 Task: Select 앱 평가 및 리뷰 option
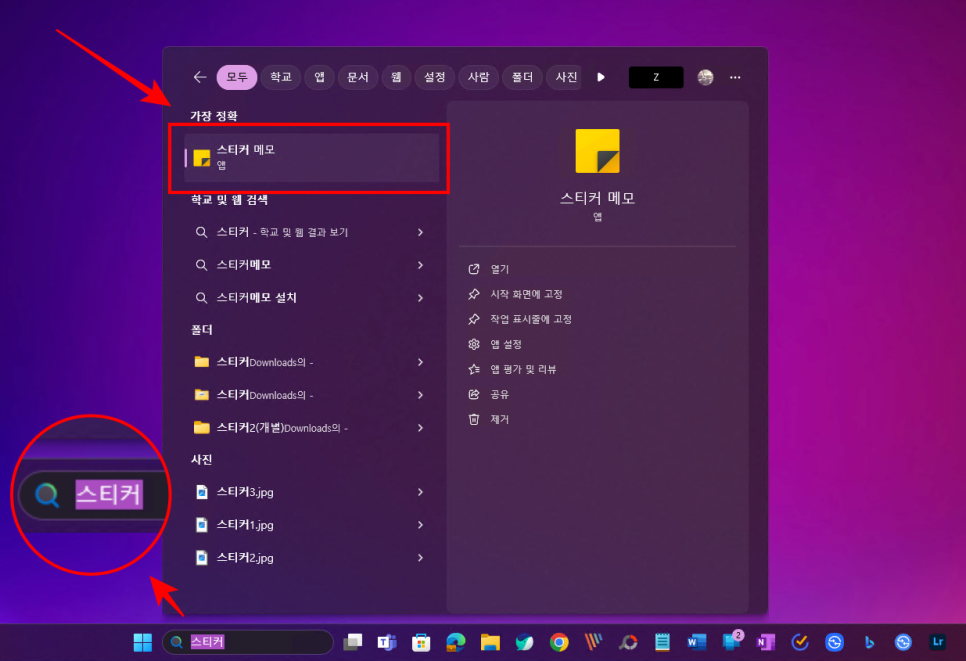(512, 369)
